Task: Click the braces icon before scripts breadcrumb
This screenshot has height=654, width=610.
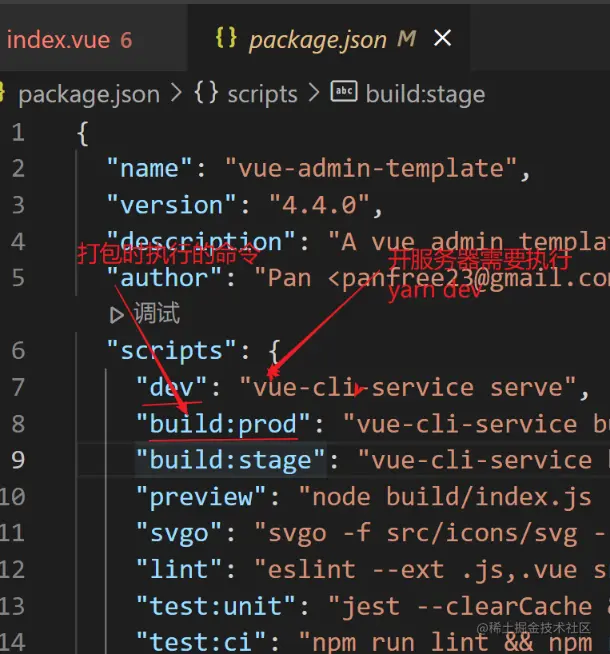Action: click(x=206, y=93)
